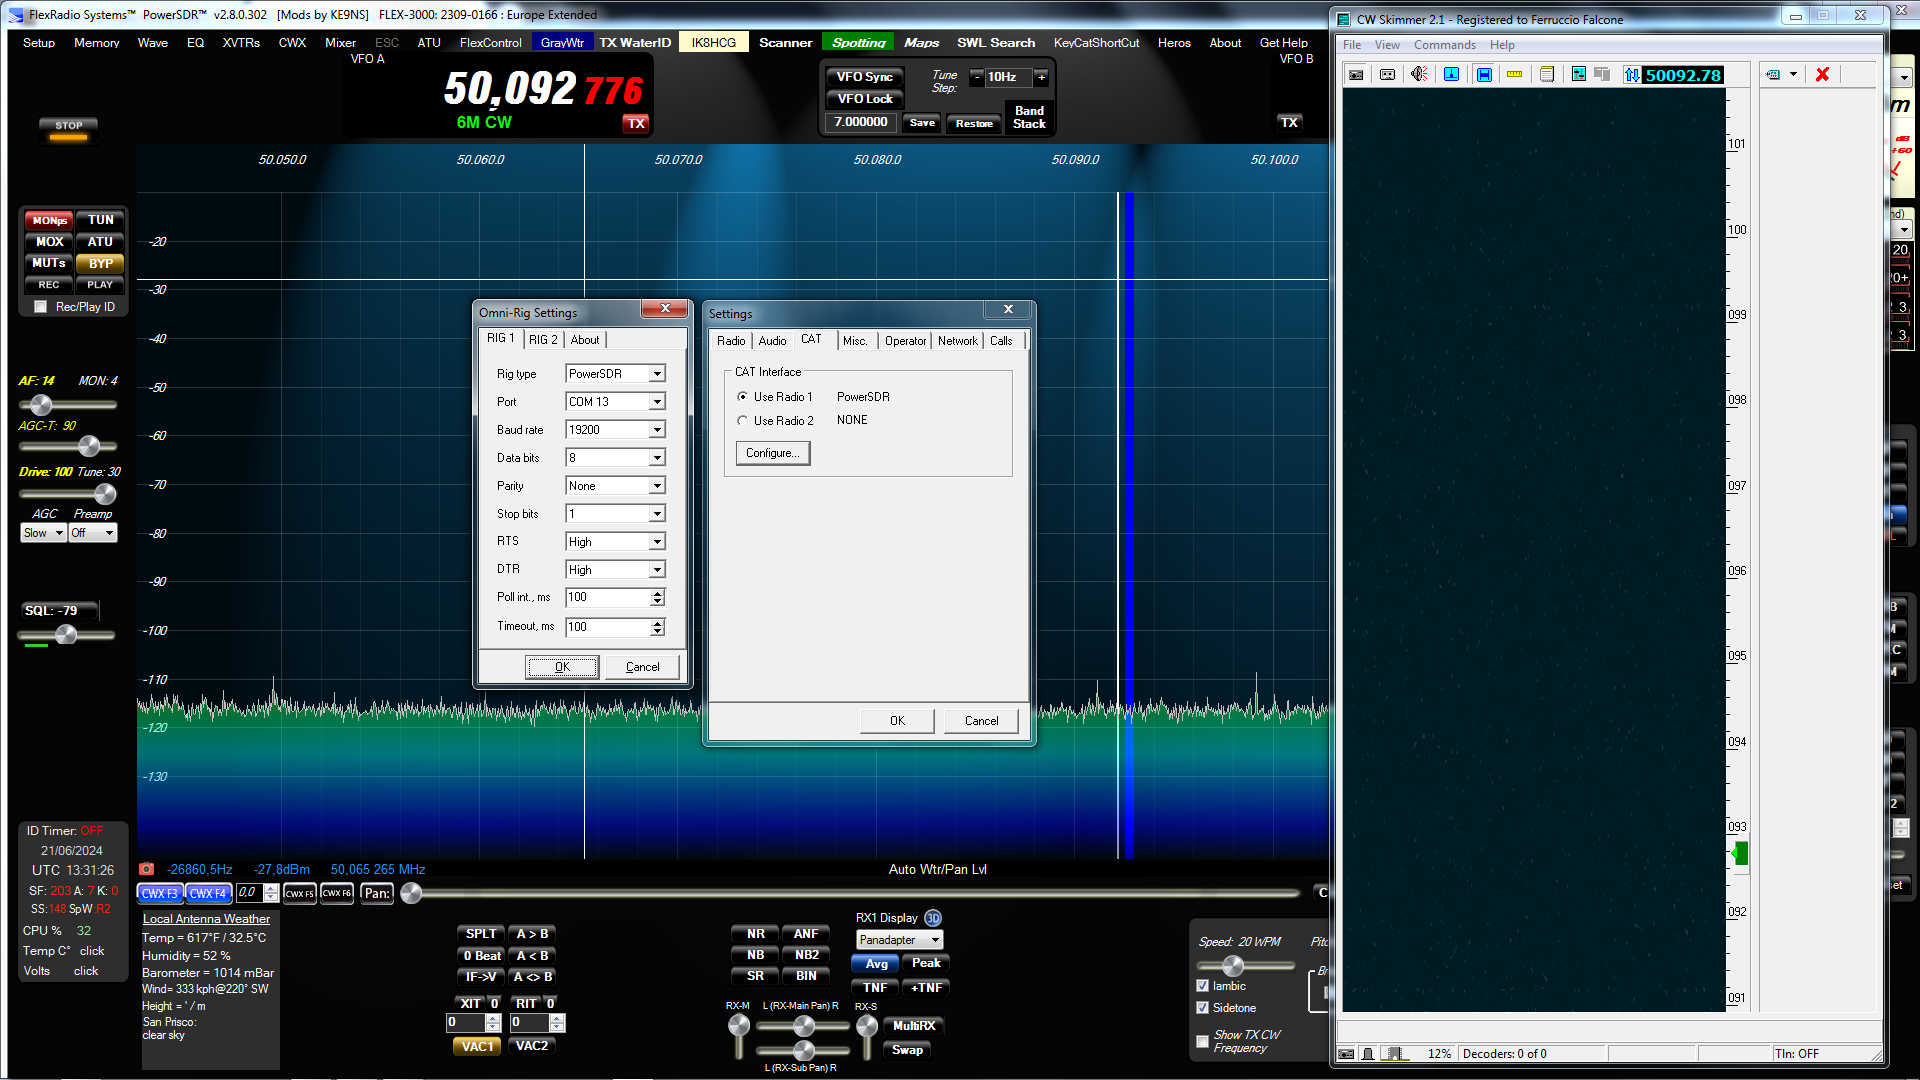Screen dimensions: 1920x1080
Task: Click the TX indicator under VFO B
Action: (1289, 122)
